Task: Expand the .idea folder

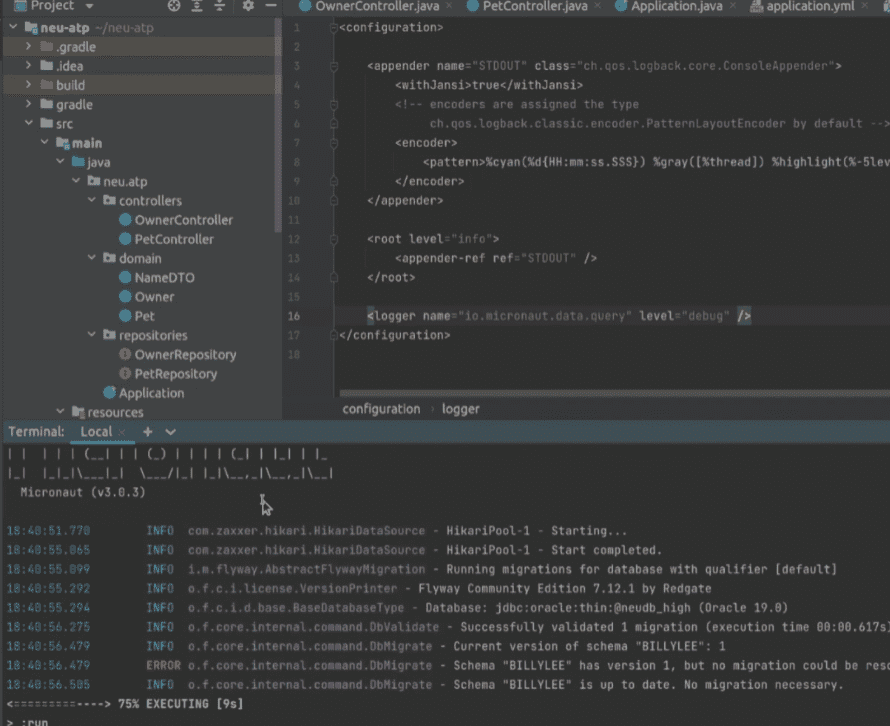Action: 28,65
